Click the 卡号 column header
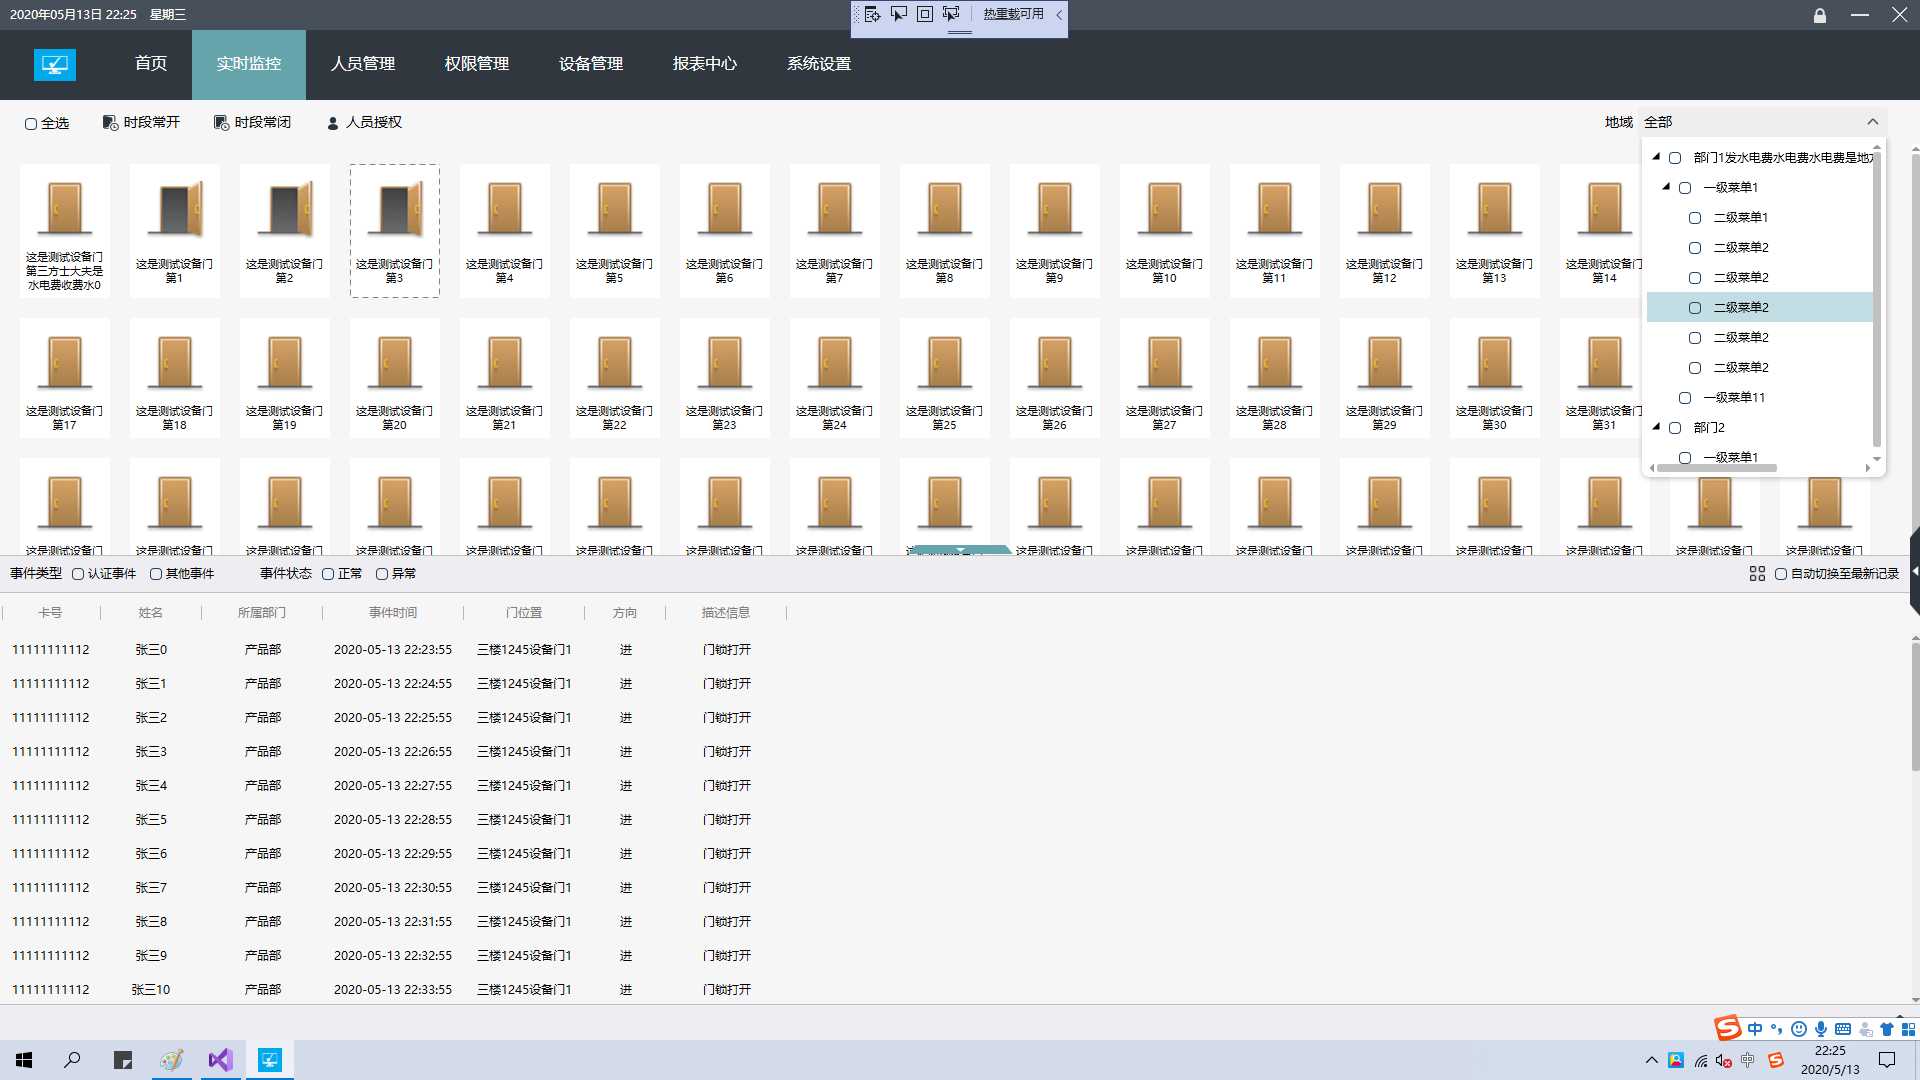Image resolution: width=1920 pixels, height=1080 pixels. pos(50,613)
